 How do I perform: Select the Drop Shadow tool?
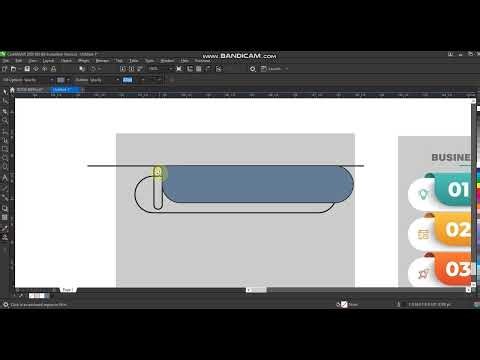tap(5, 208)
